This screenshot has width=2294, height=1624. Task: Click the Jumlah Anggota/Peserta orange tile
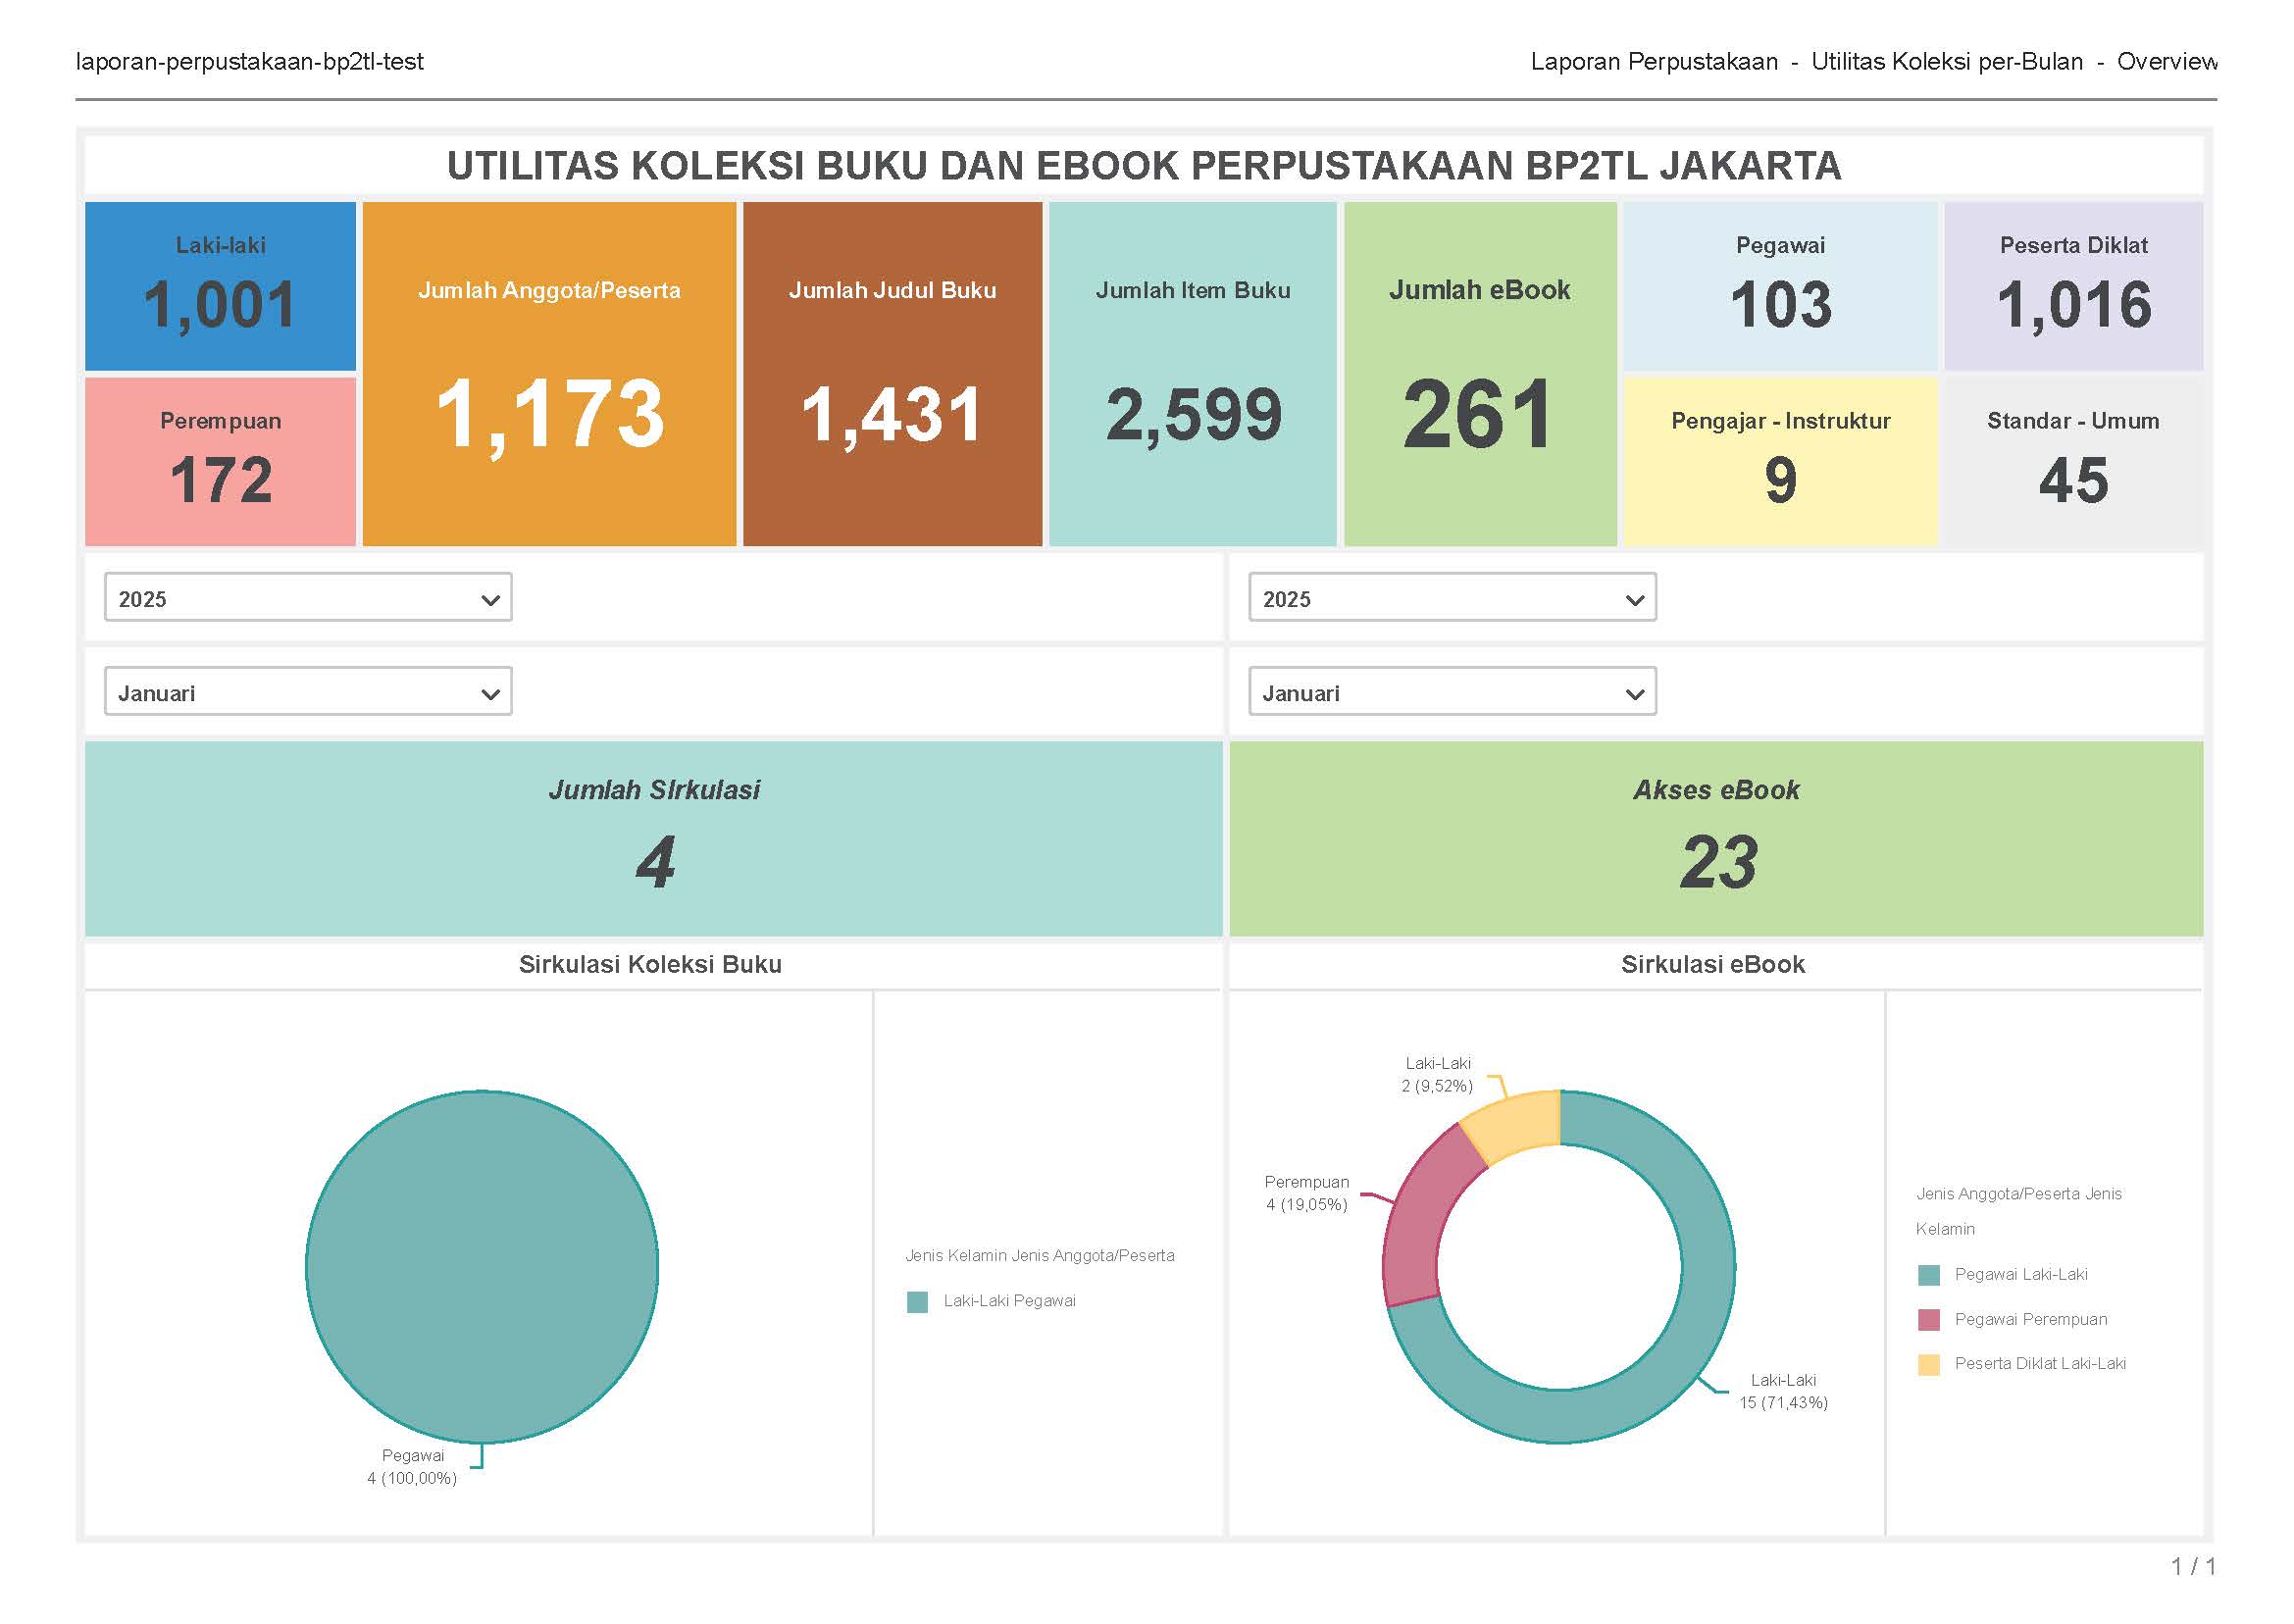[548, 373]
